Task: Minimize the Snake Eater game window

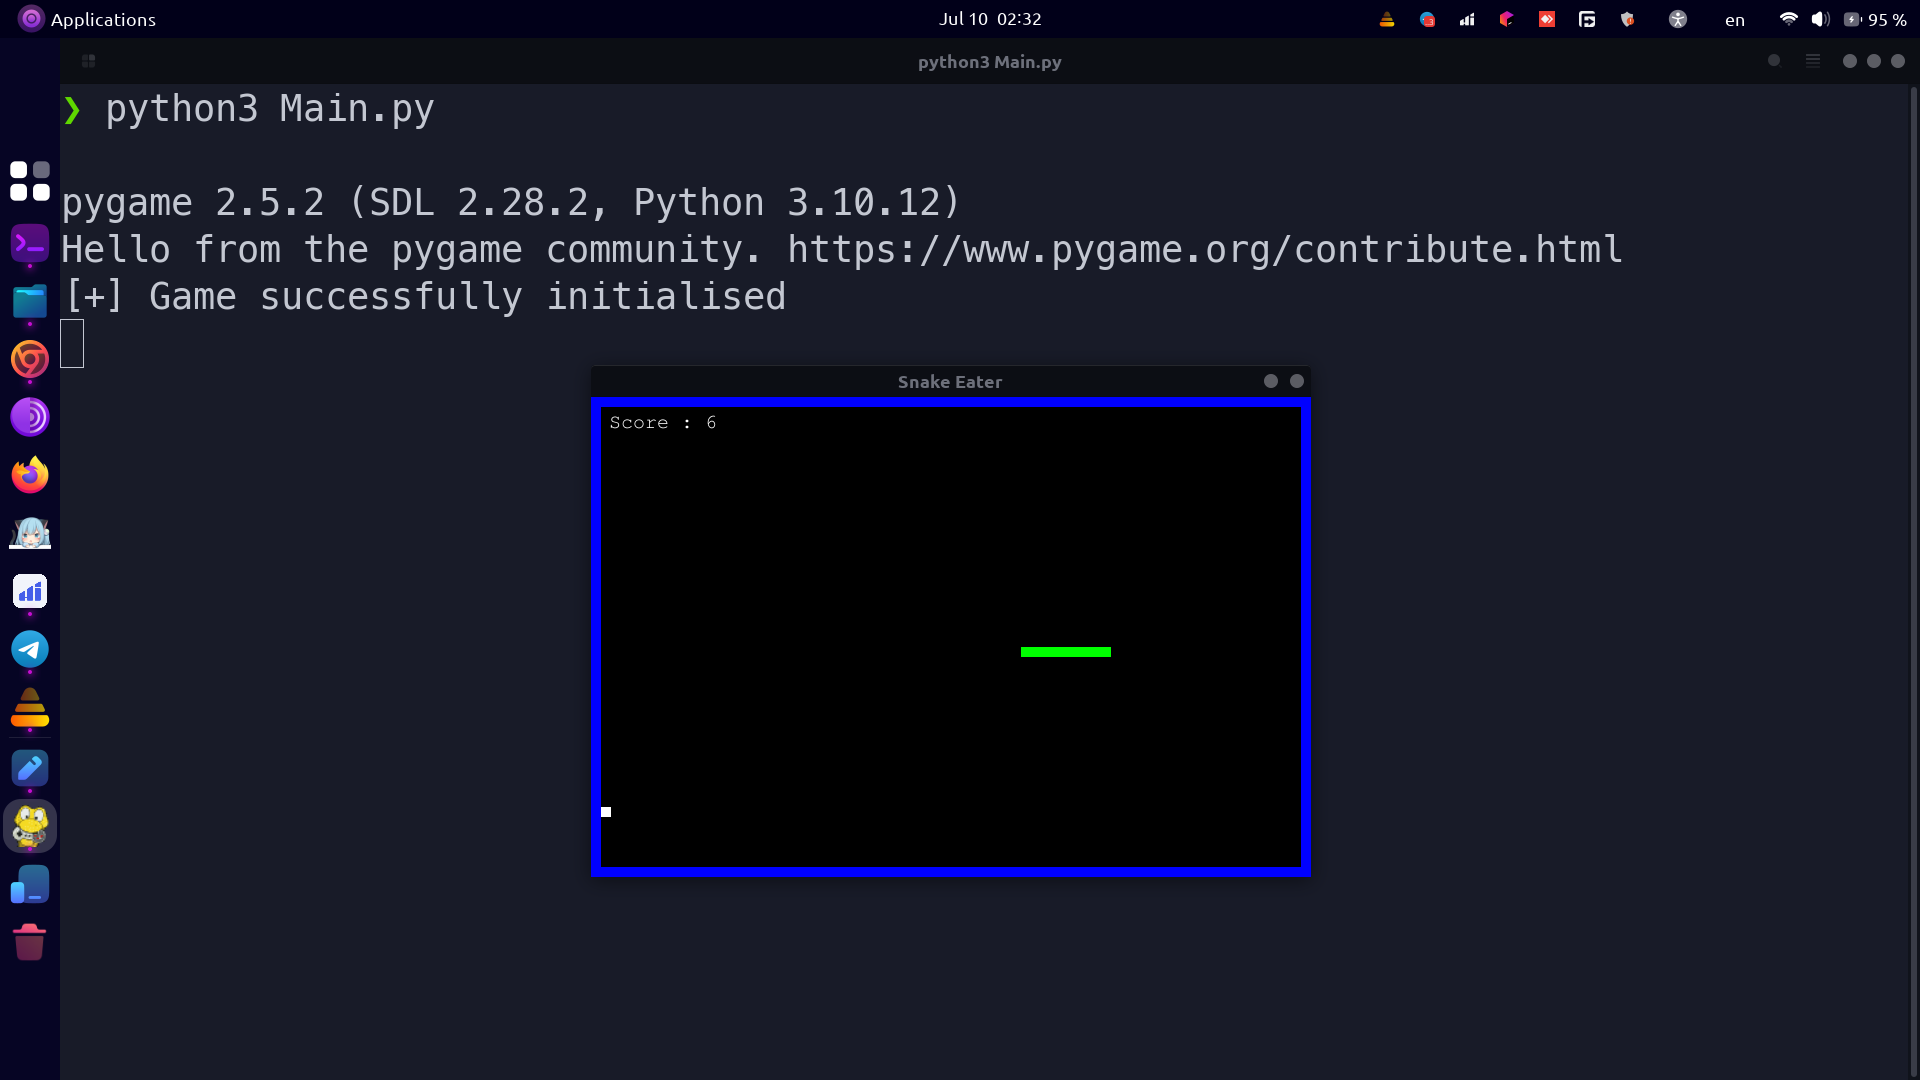Action: point(1271,381)
